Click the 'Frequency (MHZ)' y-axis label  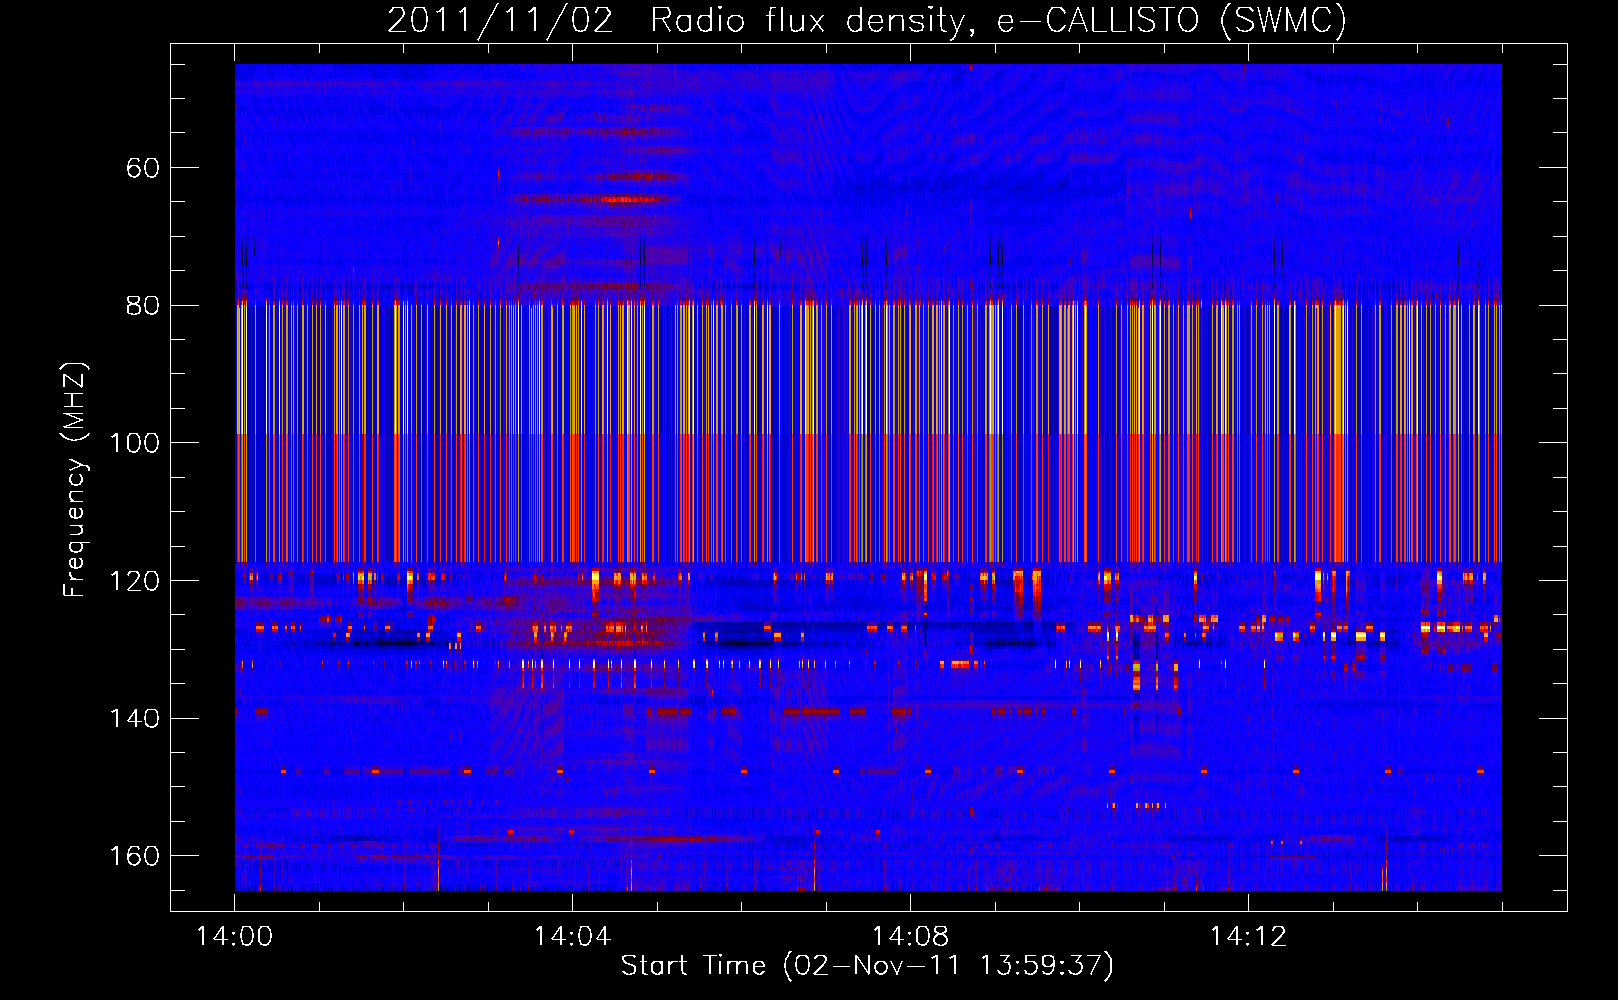point(75,480)
